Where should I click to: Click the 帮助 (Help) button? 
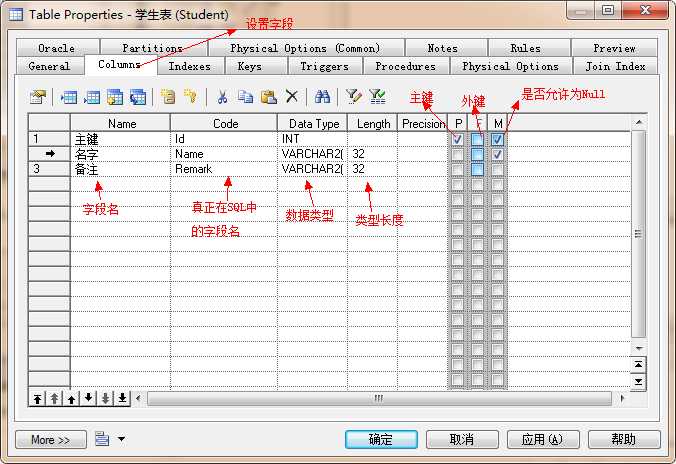click(624, 439)
